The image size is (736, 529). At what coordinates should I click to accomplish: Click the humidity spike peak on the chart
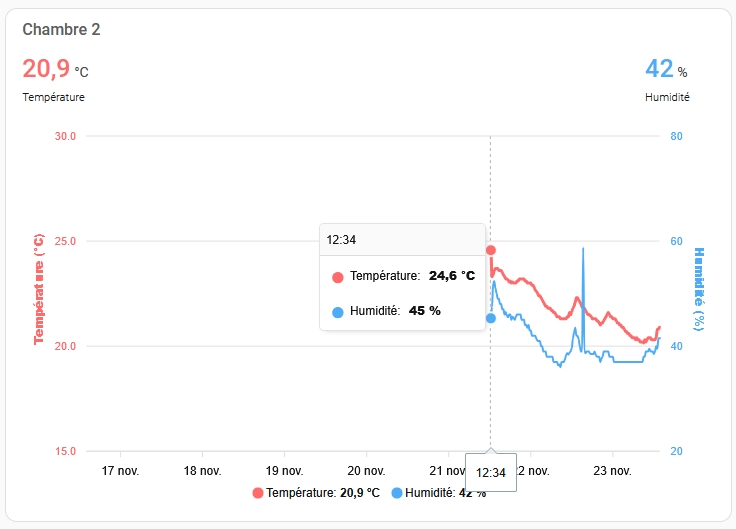tap(583, 249)
